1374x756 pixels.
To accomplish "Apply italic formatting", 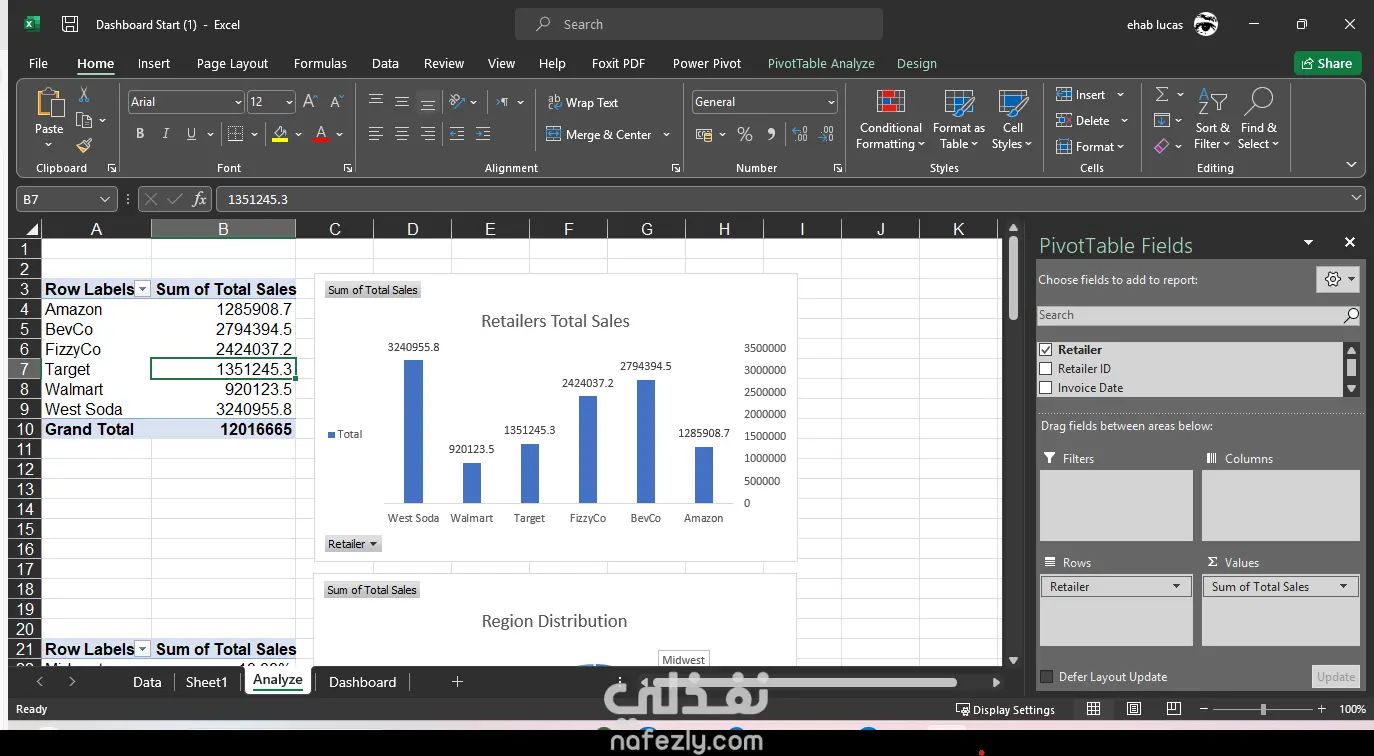I will point(165,134).
